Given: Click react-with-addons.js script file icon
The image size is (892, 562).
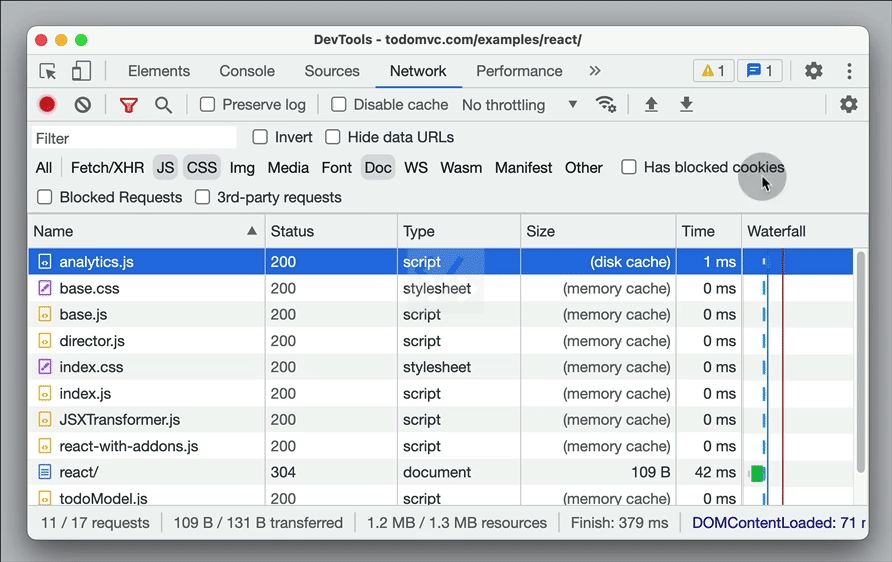Looking at the screenshot, I should tap(44, 446).
